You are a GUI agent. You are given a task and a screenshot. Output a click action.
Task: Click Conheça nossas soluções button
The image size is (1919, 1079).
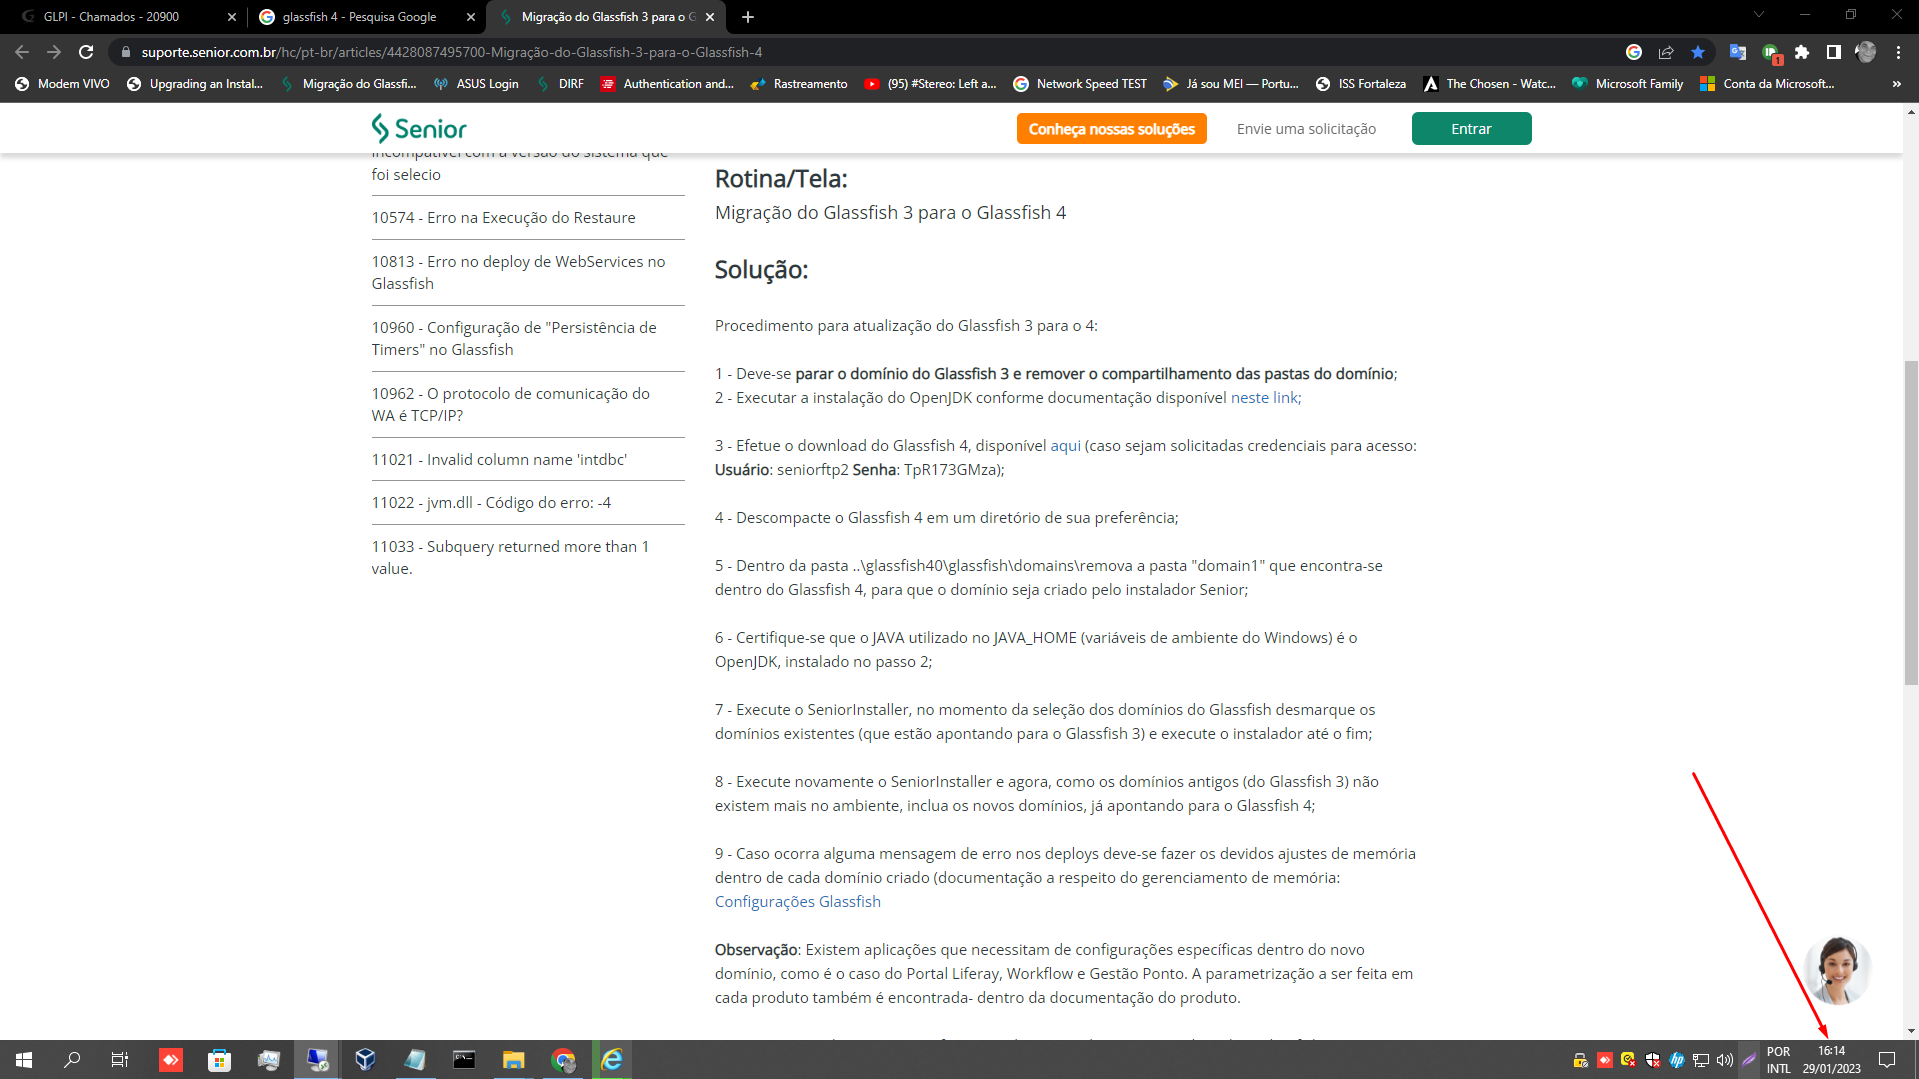pos(1112,129)
